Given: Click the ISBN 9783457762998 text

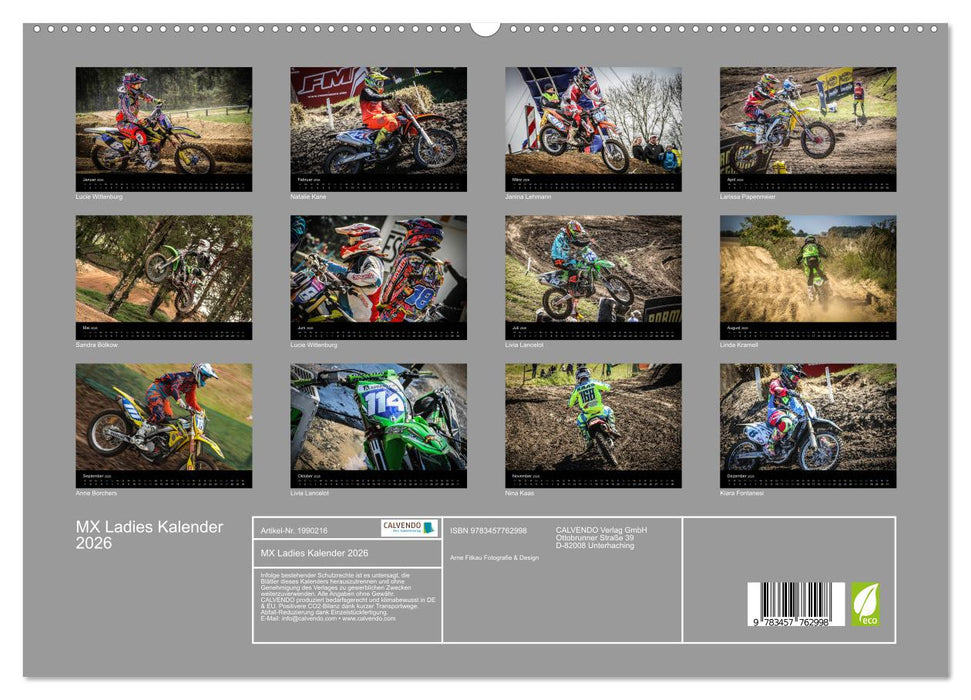Looking at the screenshot, I should tap(489, 531).
